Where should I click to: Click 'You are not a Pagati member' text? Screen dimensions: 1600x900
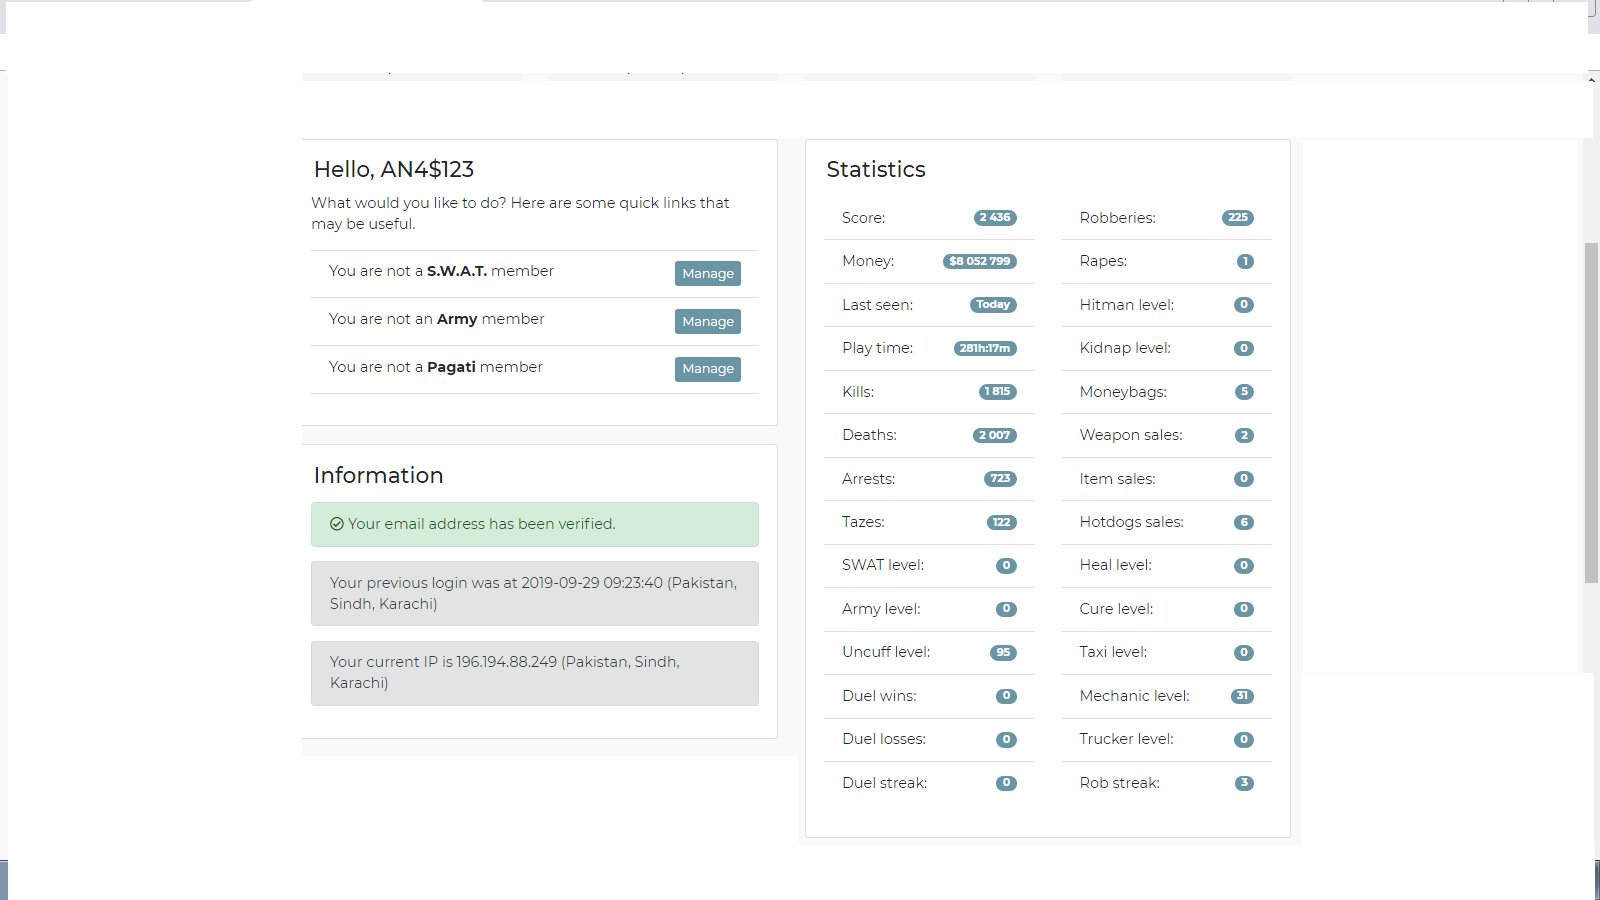(435, 367)
